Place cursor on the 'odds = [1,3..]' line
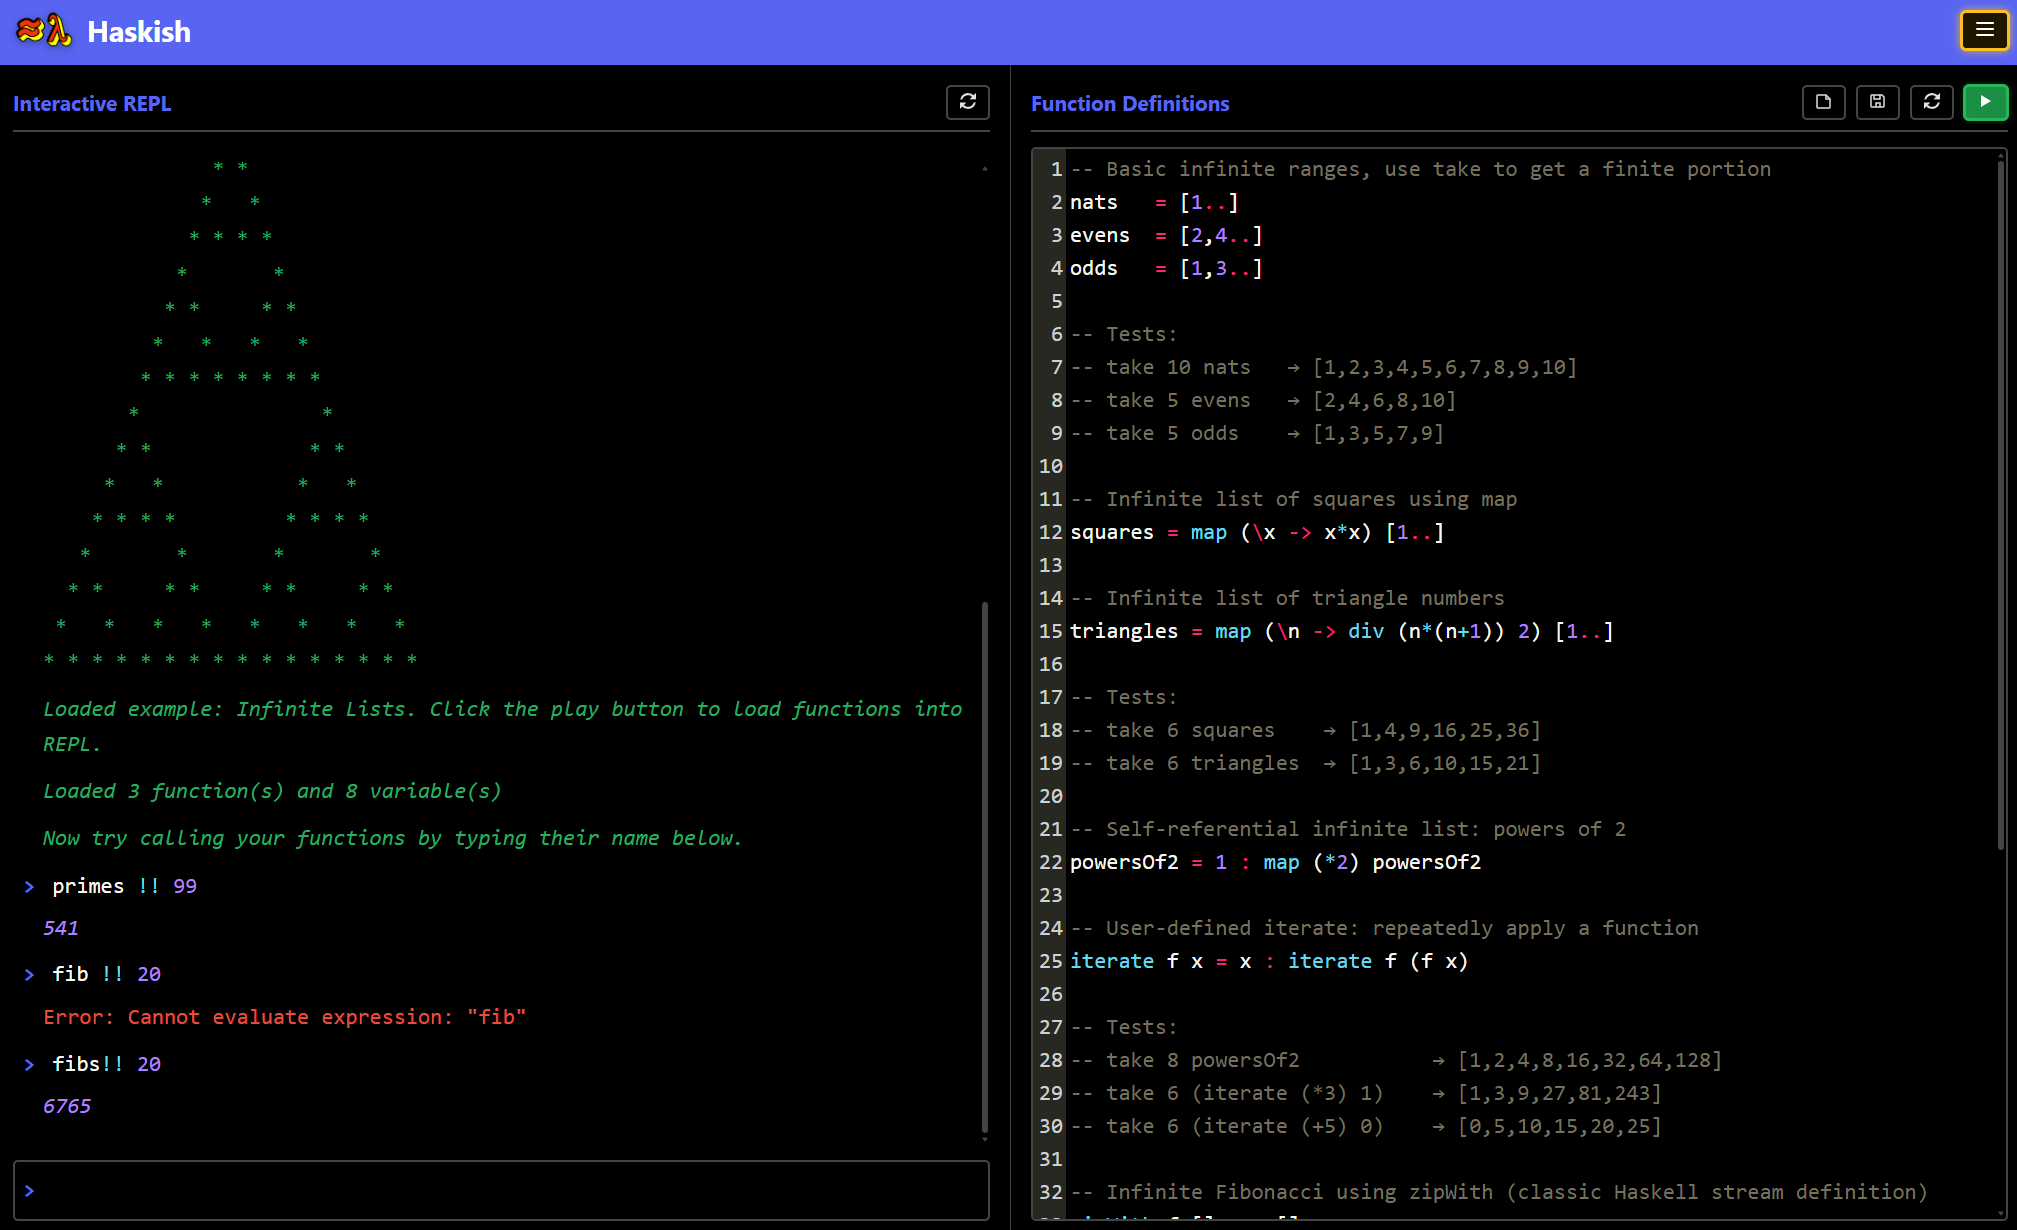2017x1230 pixels. click(x=1166, y=268)
